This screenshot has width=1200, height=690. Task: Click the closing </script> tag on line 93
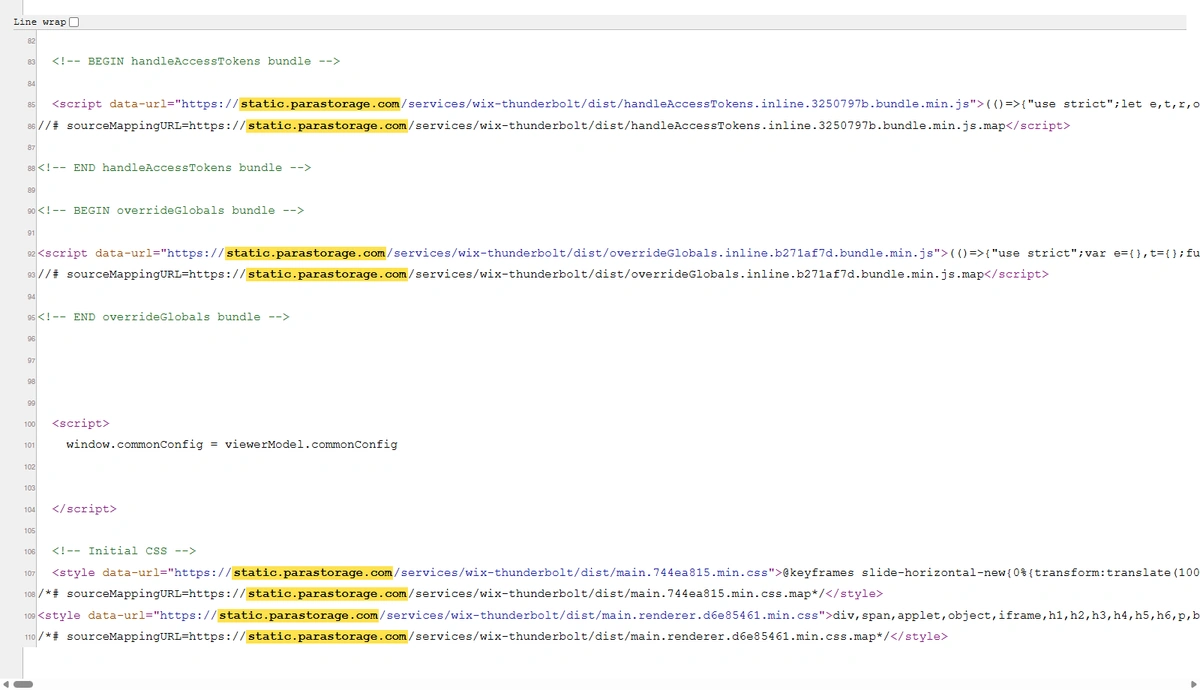tap(1016, 274)
